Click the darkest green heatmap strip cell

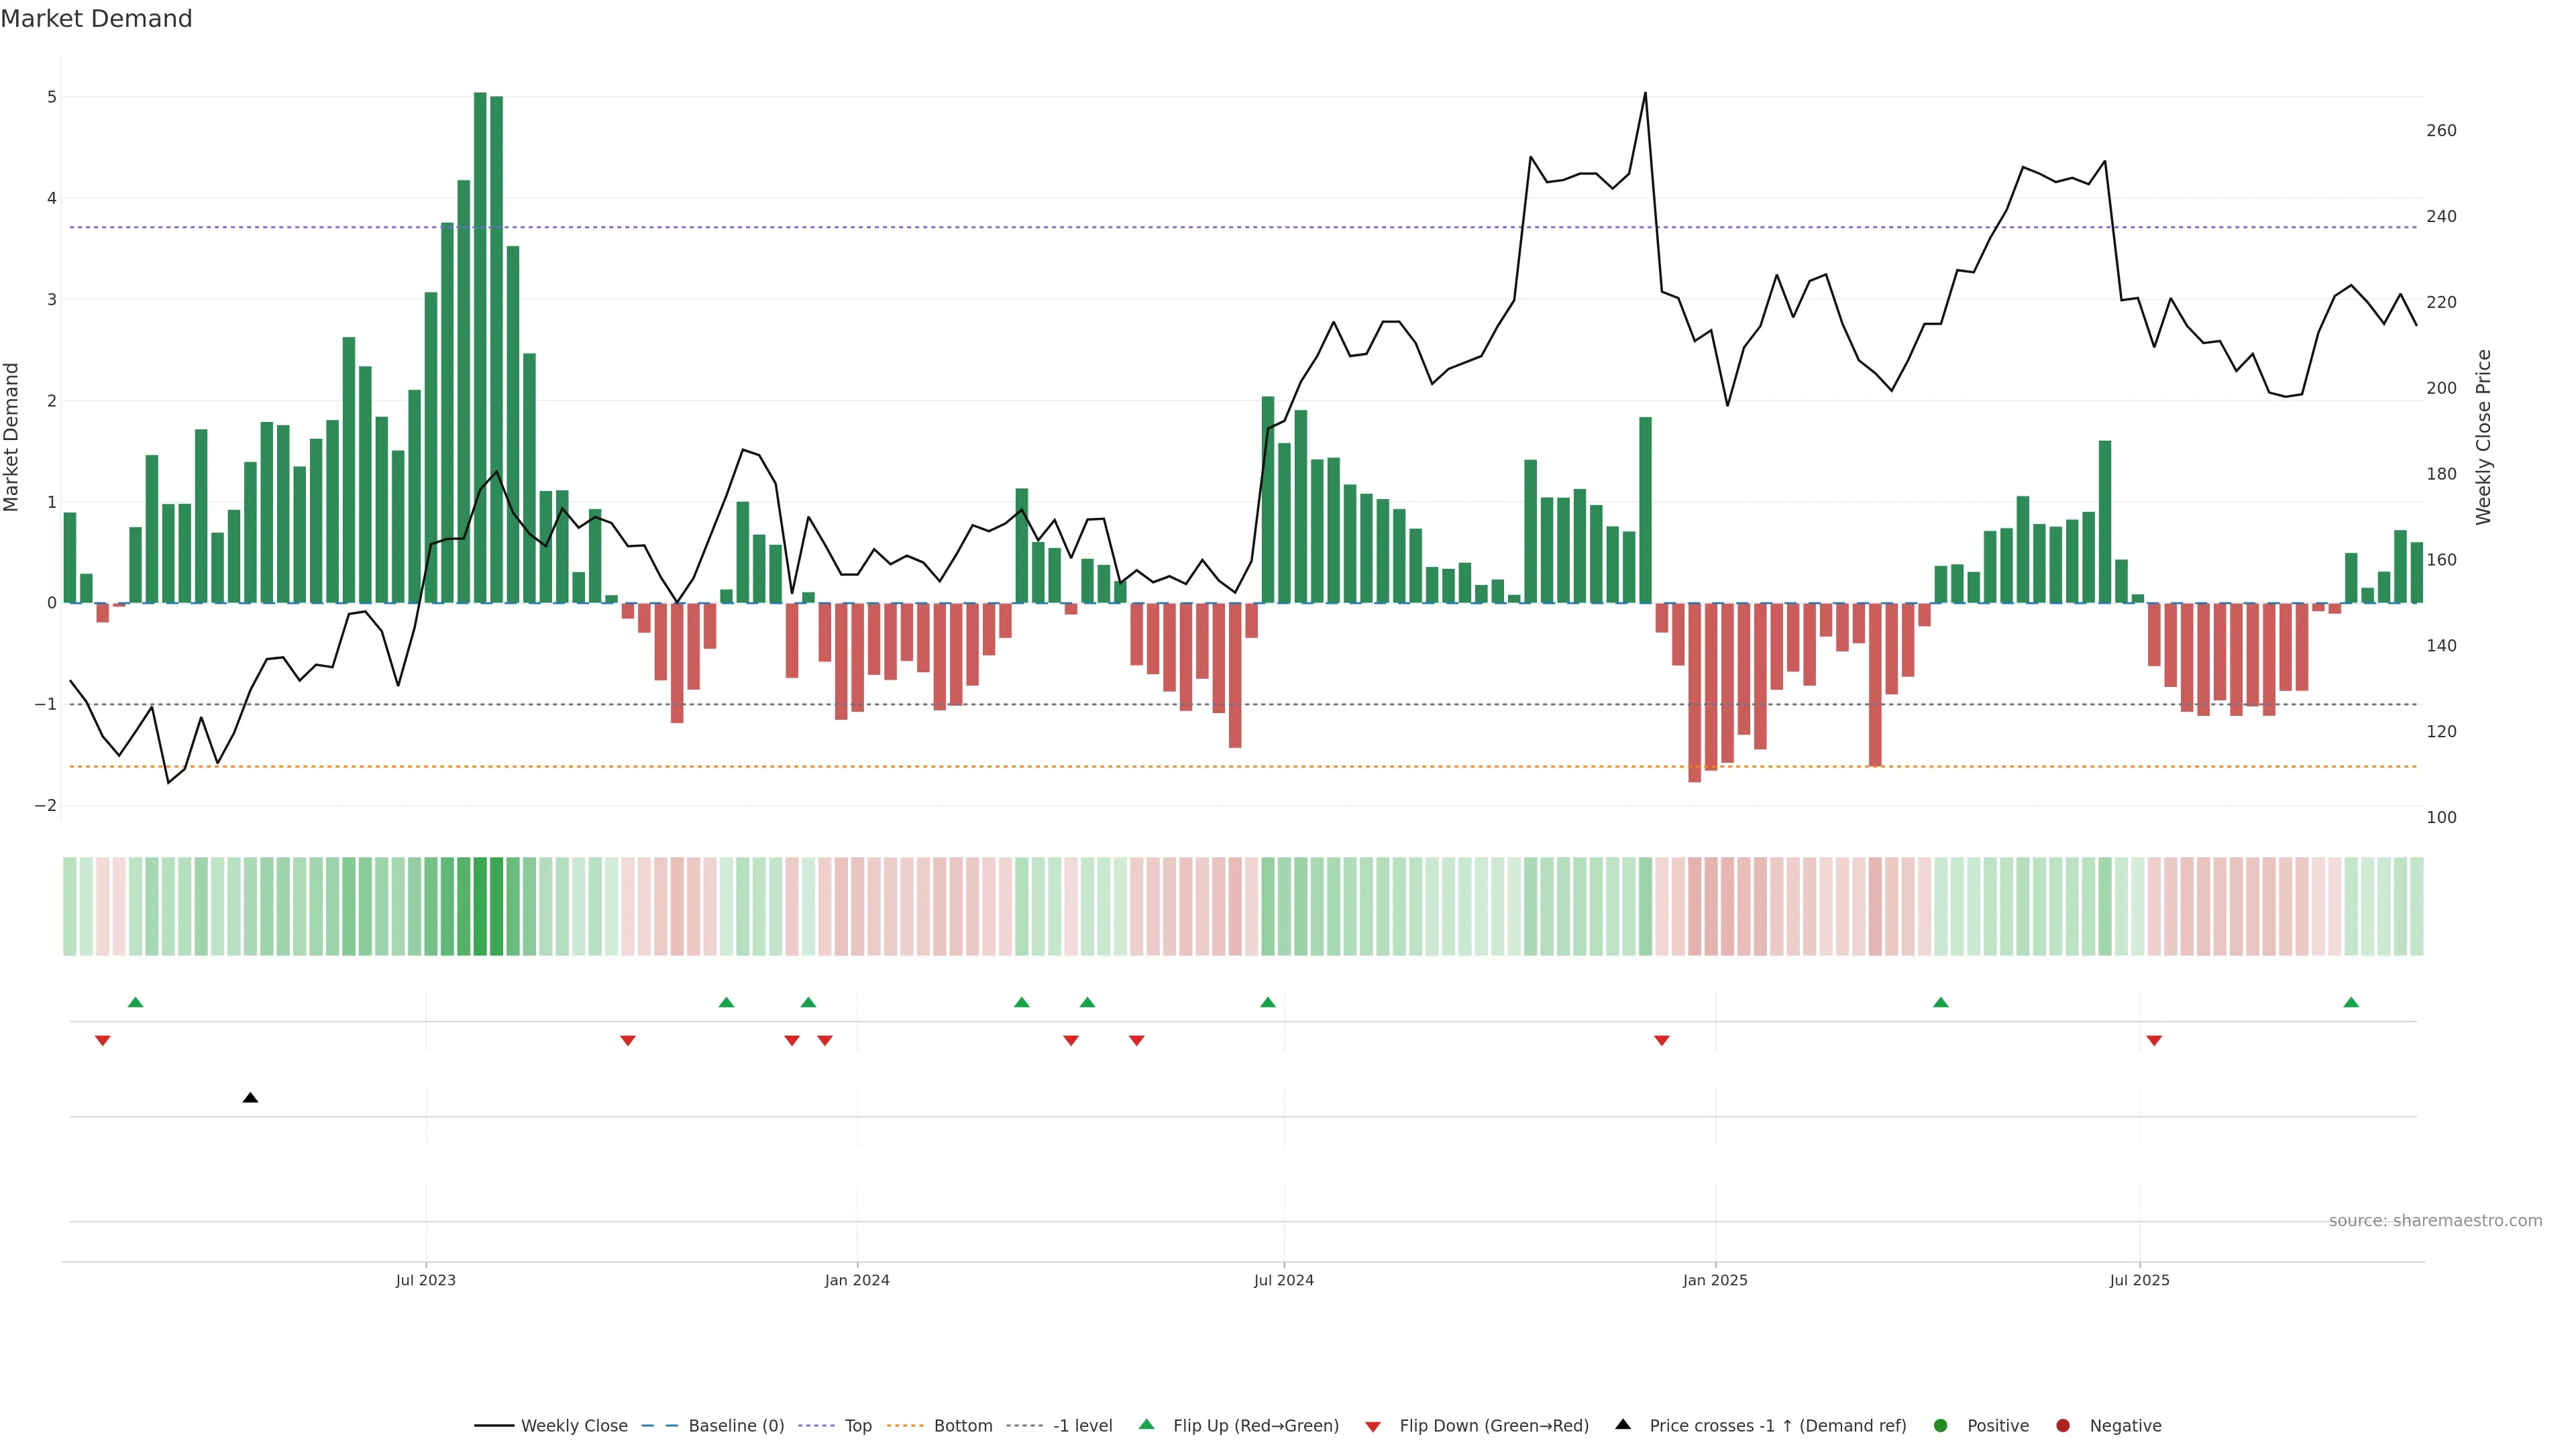[480, 906]
